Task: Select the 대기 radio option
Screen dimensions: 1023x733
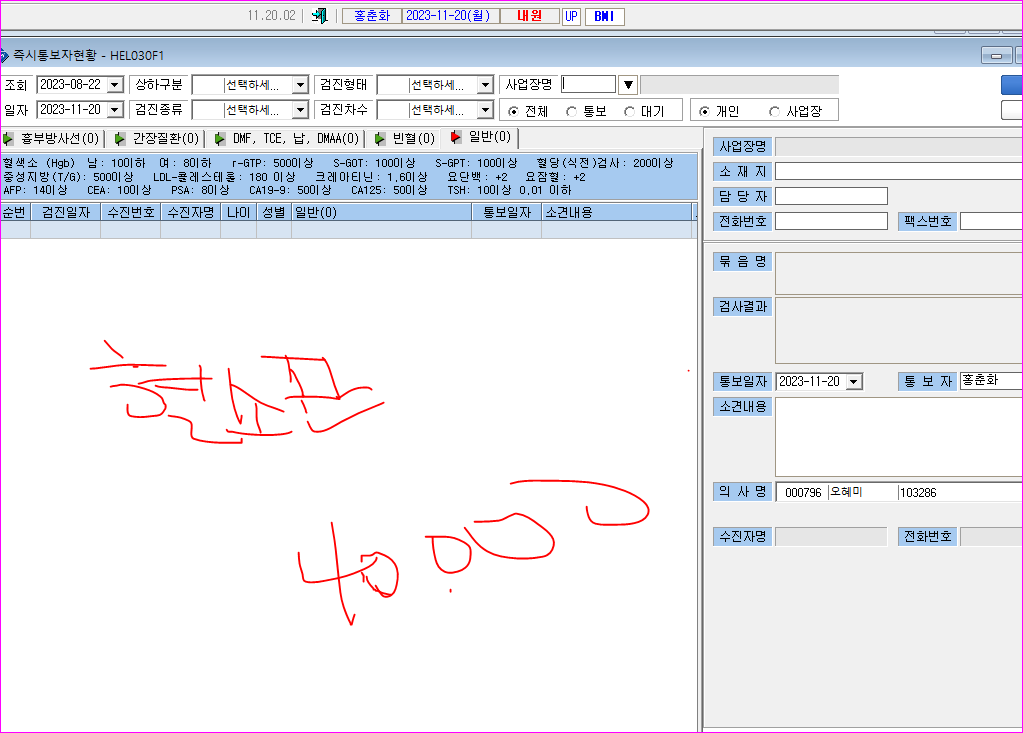Action: (630, 112)
